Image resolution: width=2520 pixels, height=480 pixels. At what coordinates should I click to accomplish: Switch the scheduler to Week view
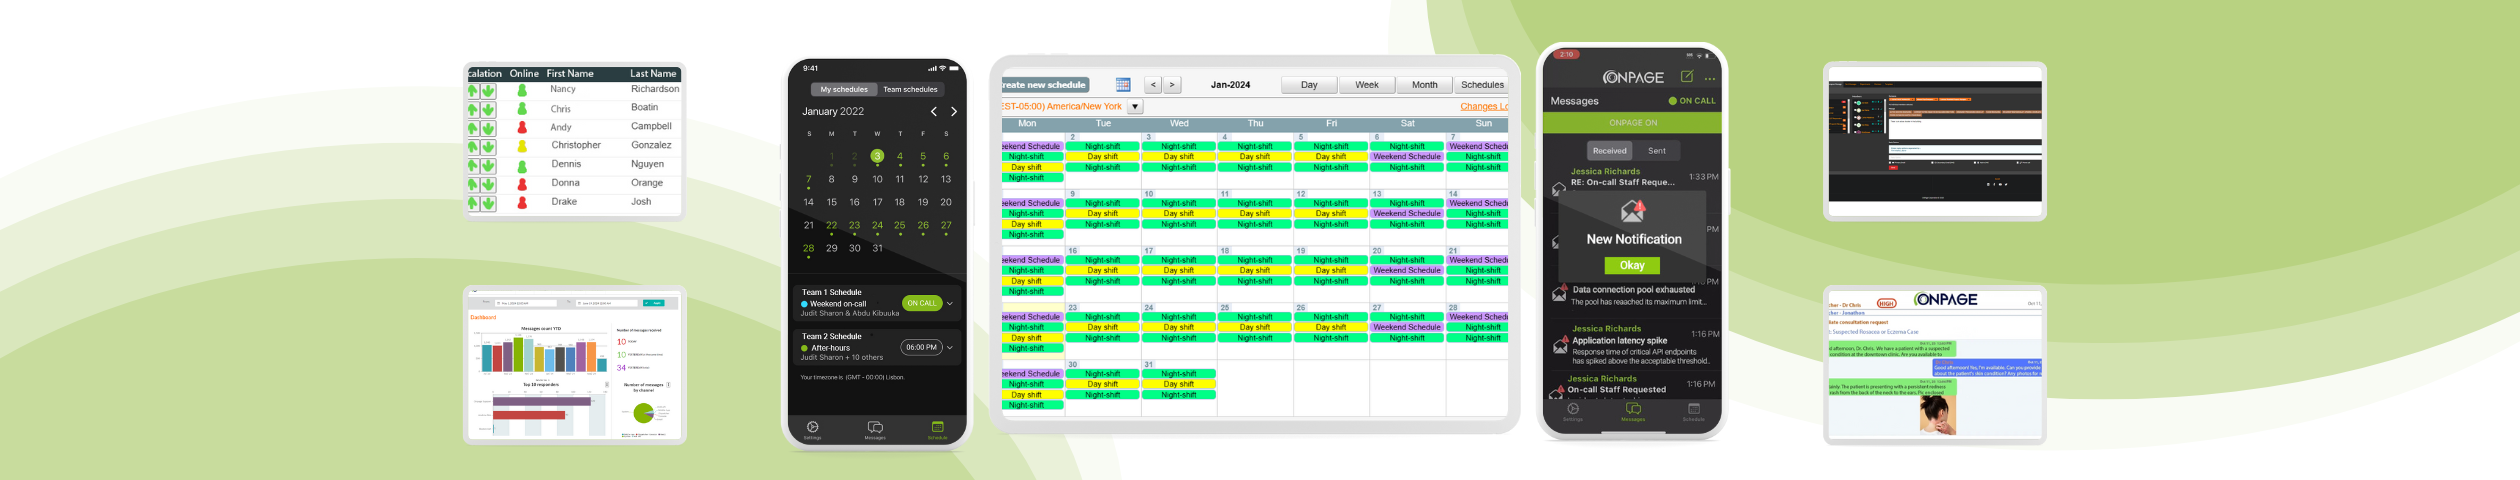pos(1367,85)
